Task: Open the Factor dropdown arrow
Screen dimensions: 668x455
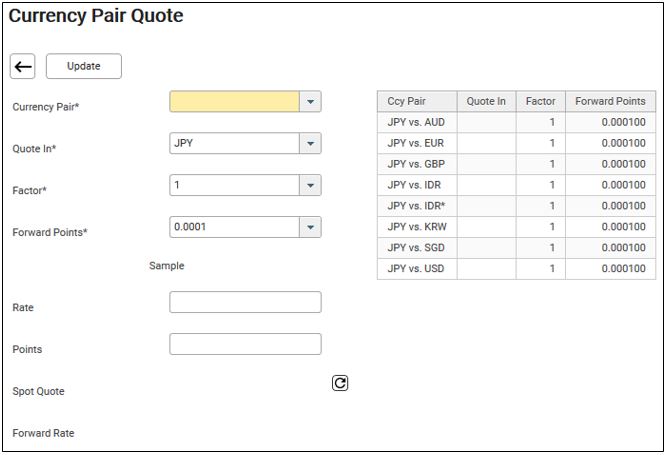Action: [x=310, y=185]
